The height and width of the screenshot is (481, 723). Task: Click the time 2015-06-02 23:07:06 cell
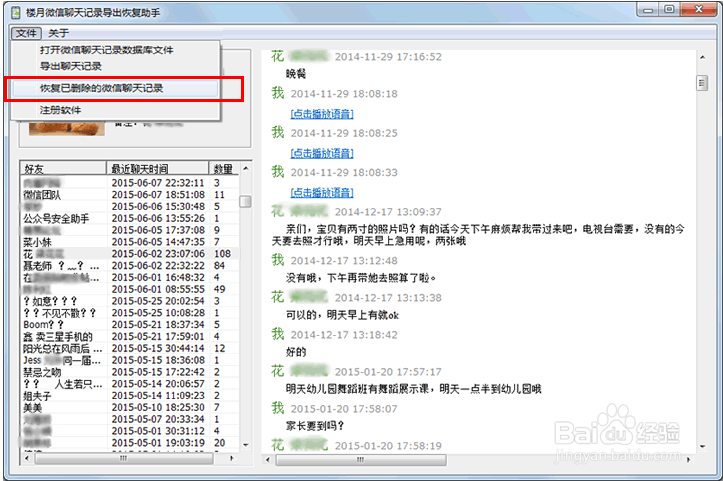click(158, 254)
